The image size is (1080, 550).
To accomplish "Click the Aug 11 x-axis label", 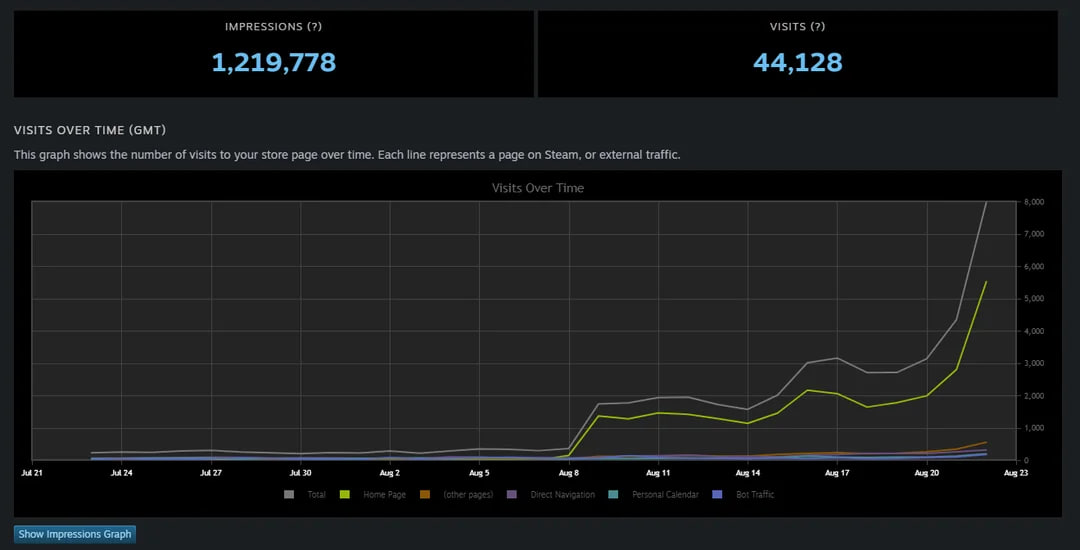I will click(x=658, y=473).
